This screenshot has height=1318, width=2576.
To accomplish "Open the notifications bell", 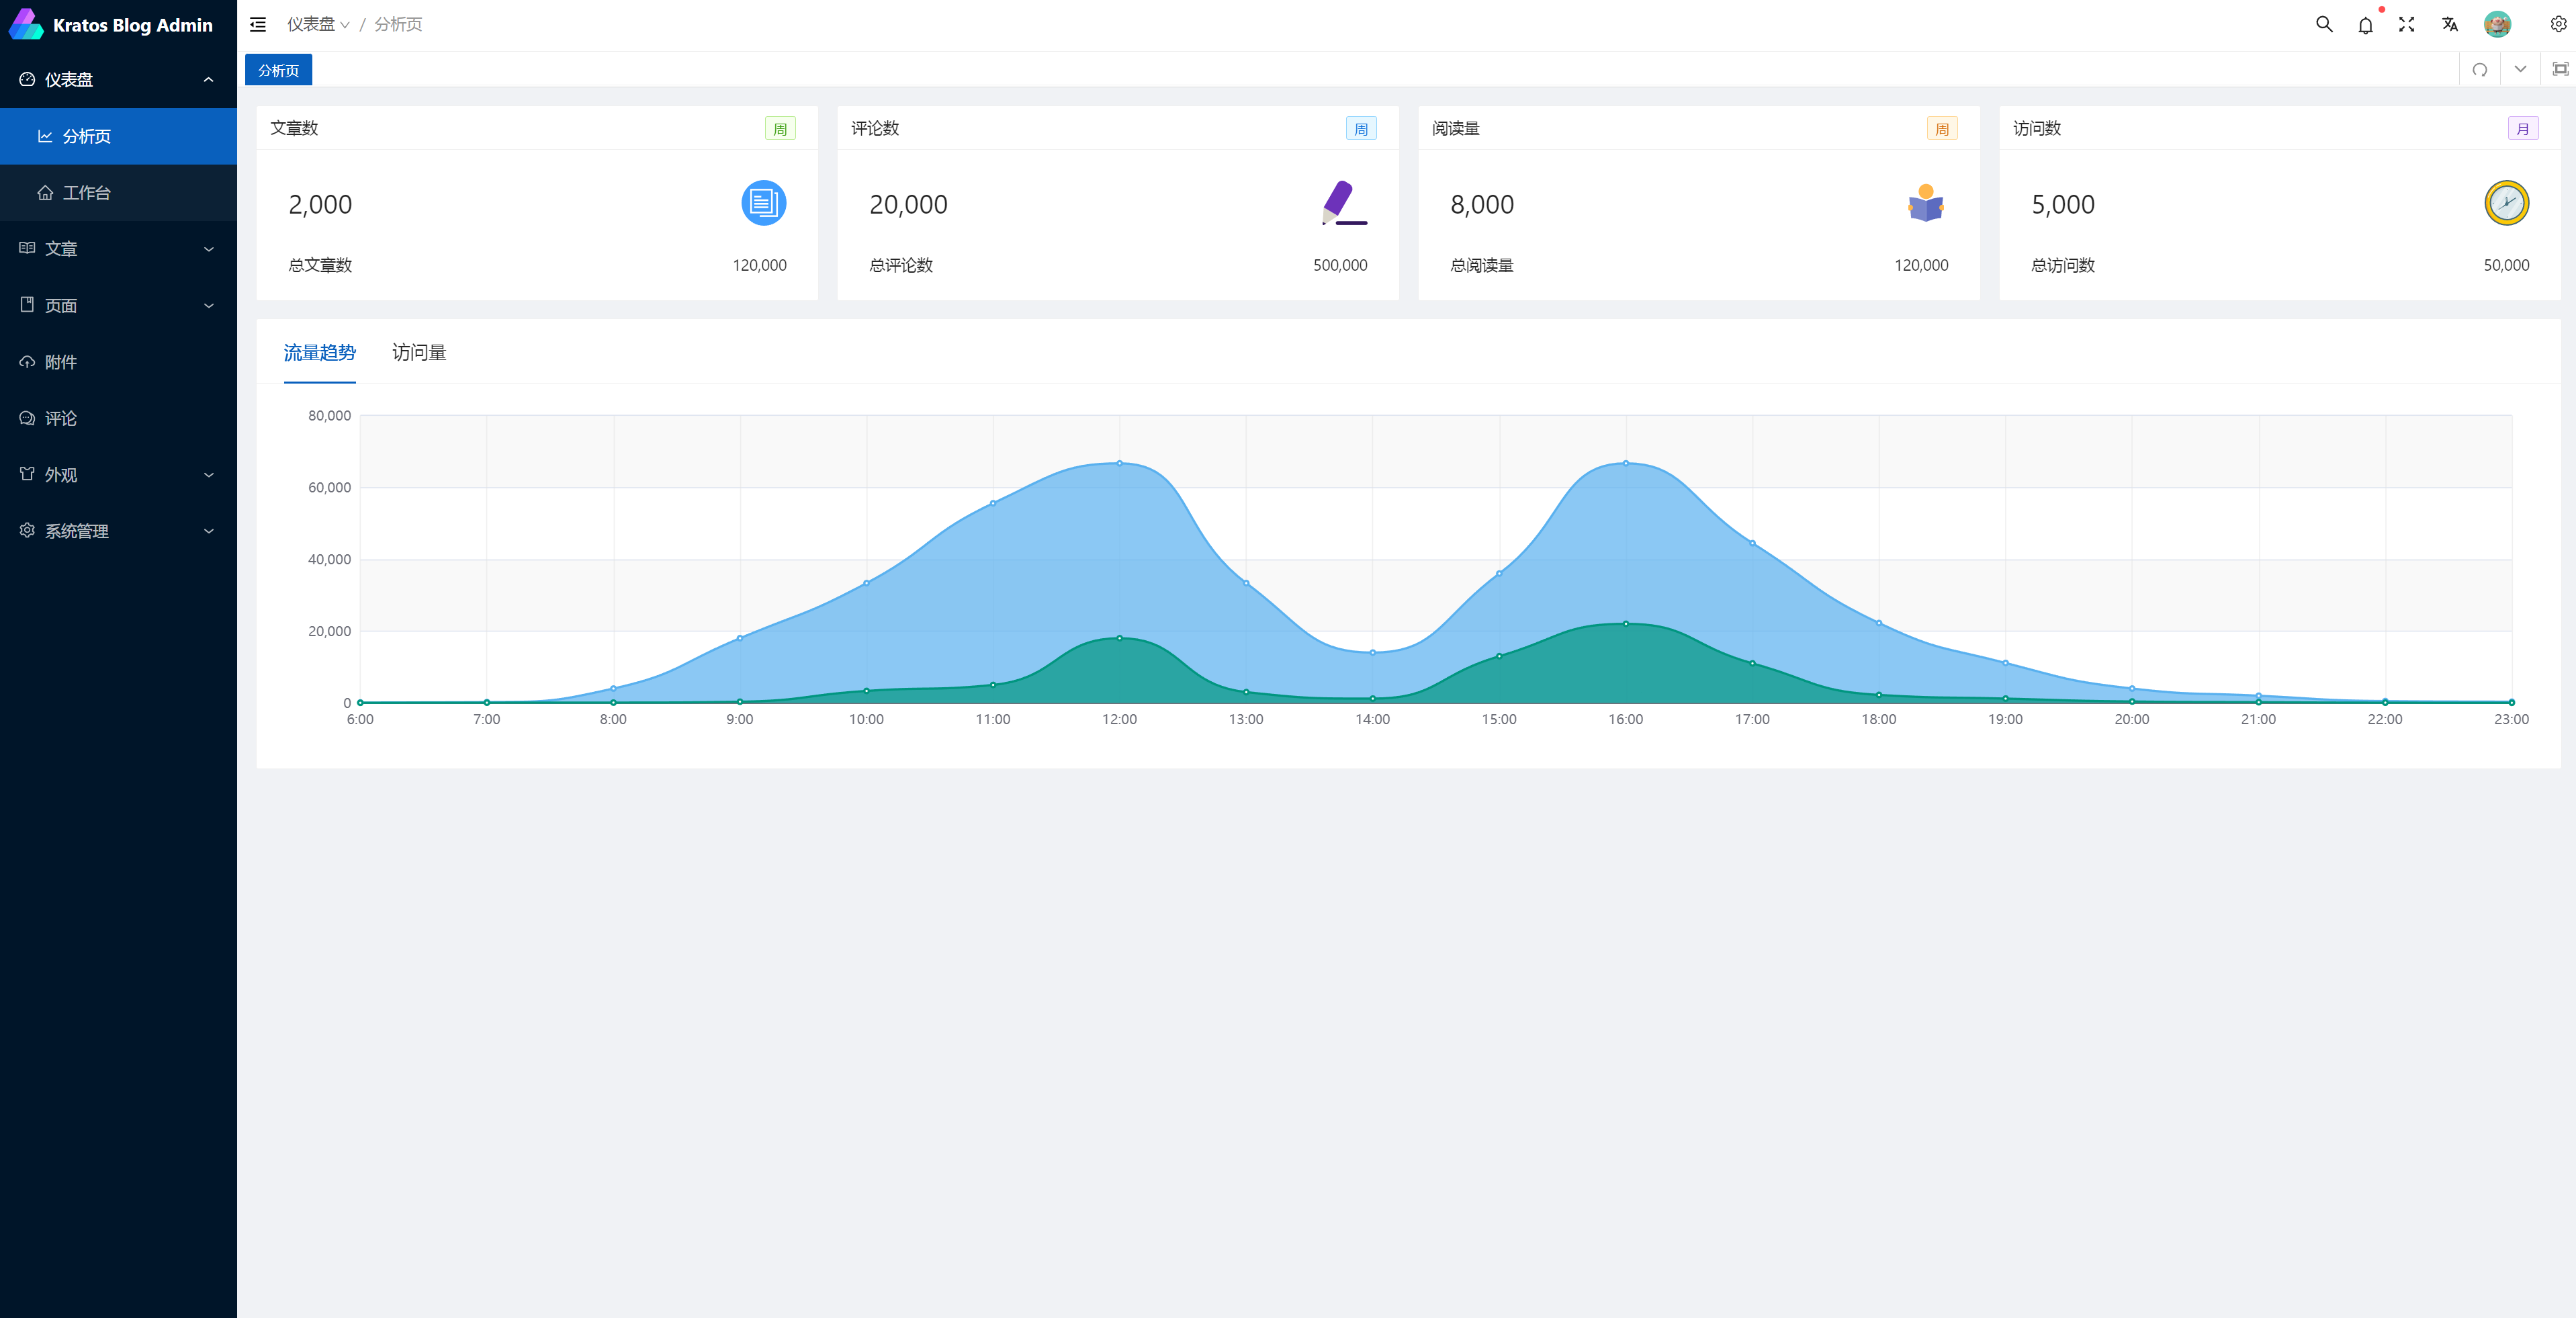I will [2365, 25].
